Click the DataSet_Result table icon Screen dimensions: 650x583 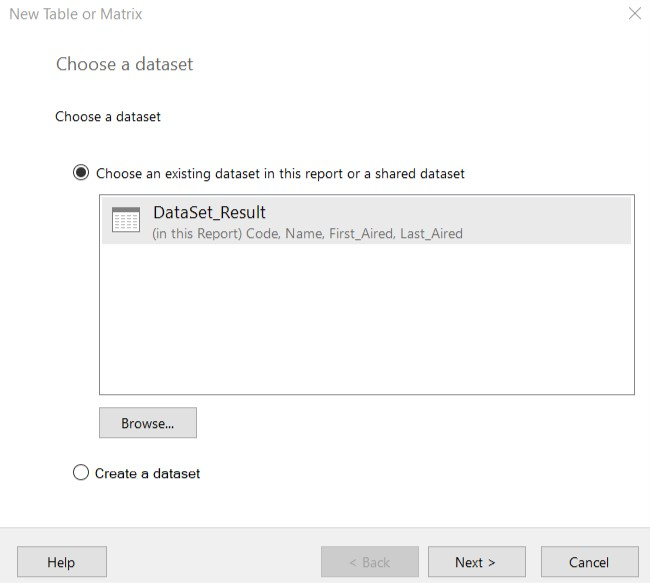click(x=126, y=221)
